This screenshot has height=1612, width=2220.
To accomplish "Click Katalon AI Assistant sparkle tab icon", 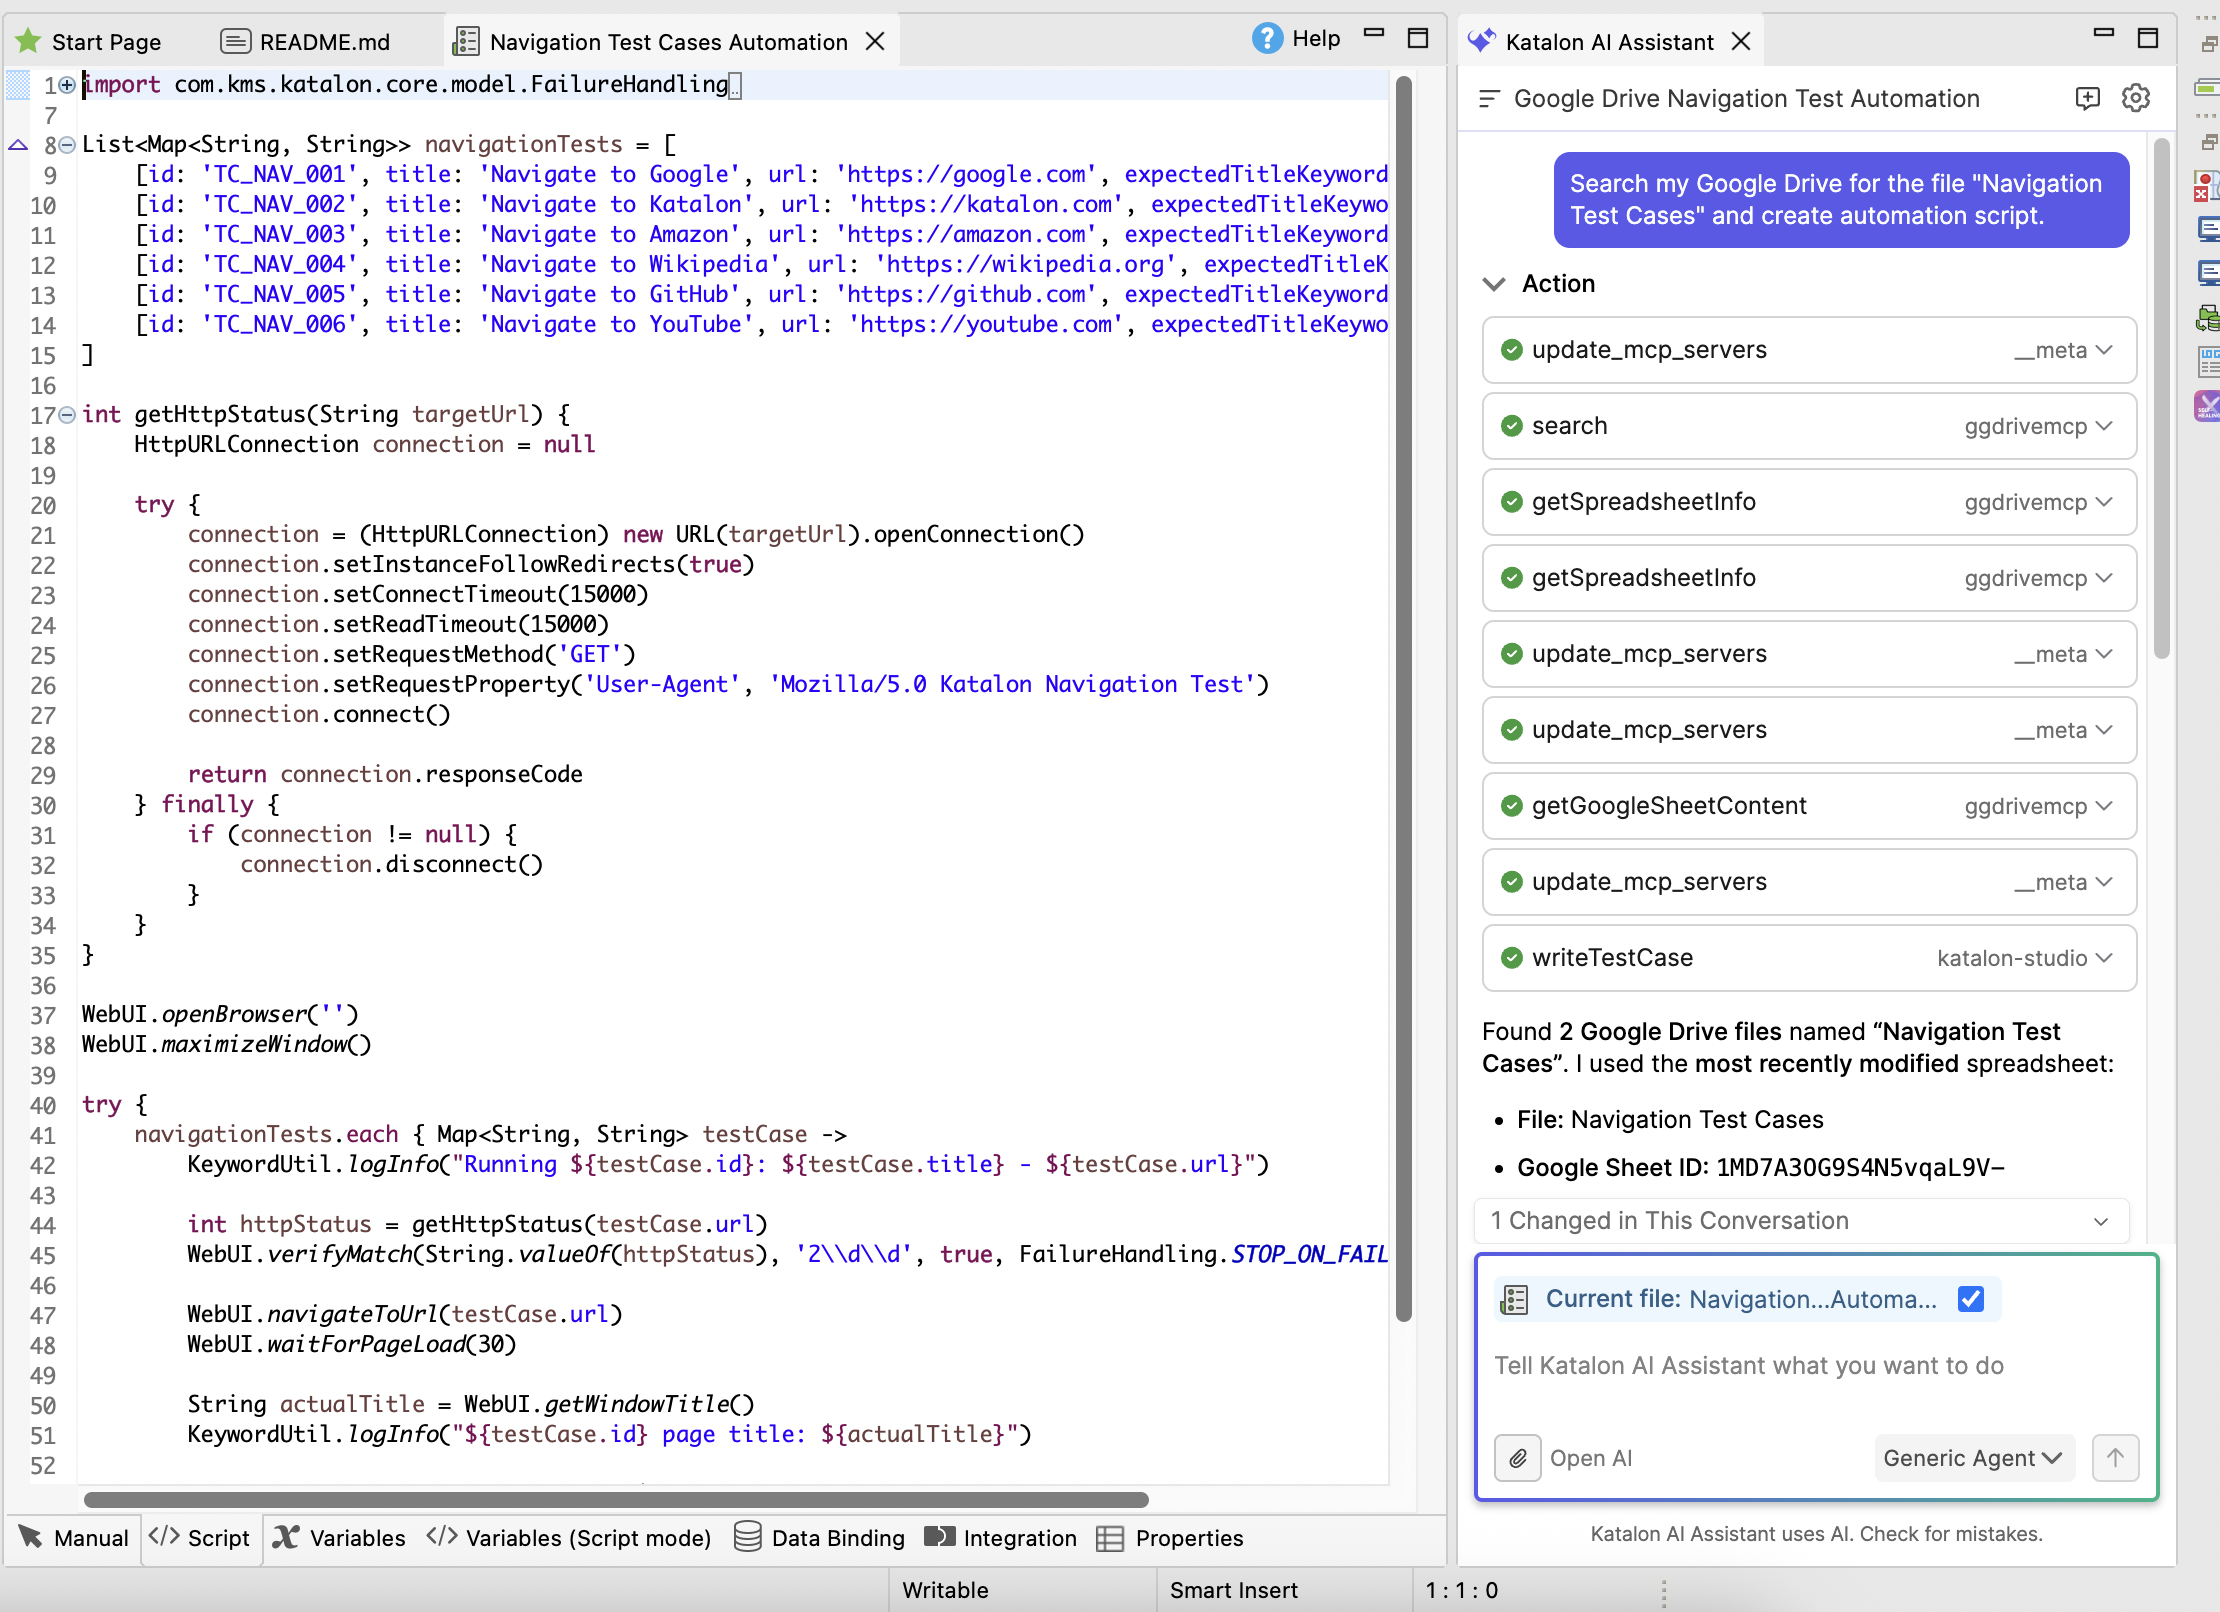I will coord(1481,41).
